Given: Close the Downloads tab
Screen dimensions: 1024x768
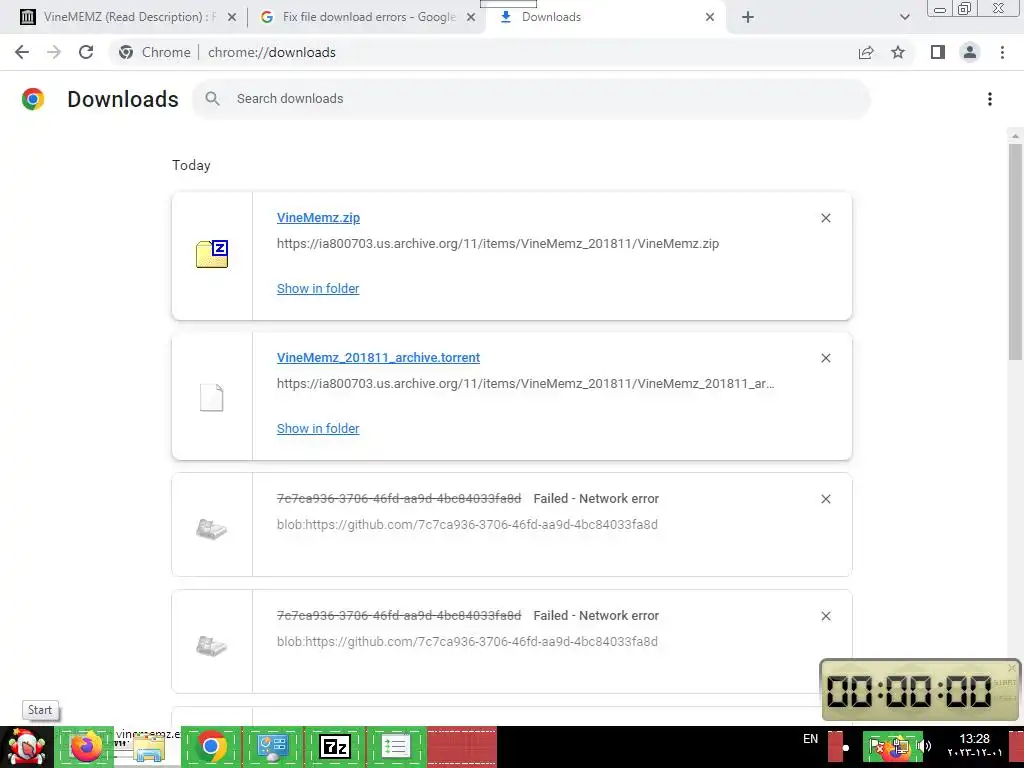Looking at the screenshot, I should (x=710, y=18).
